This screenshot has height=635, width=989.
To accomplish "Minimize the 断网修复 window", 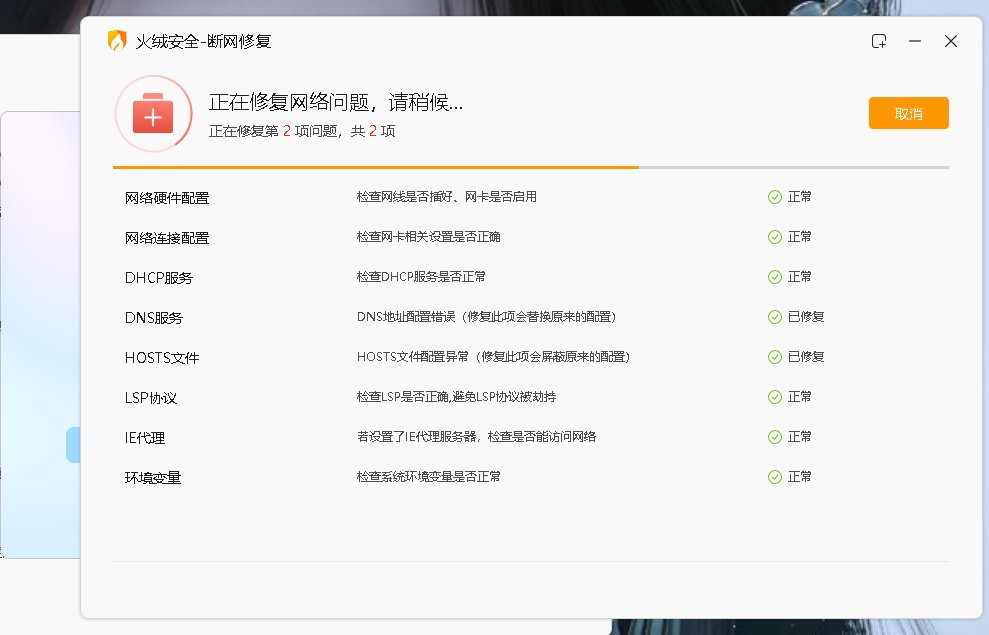I will click(915, 42).
